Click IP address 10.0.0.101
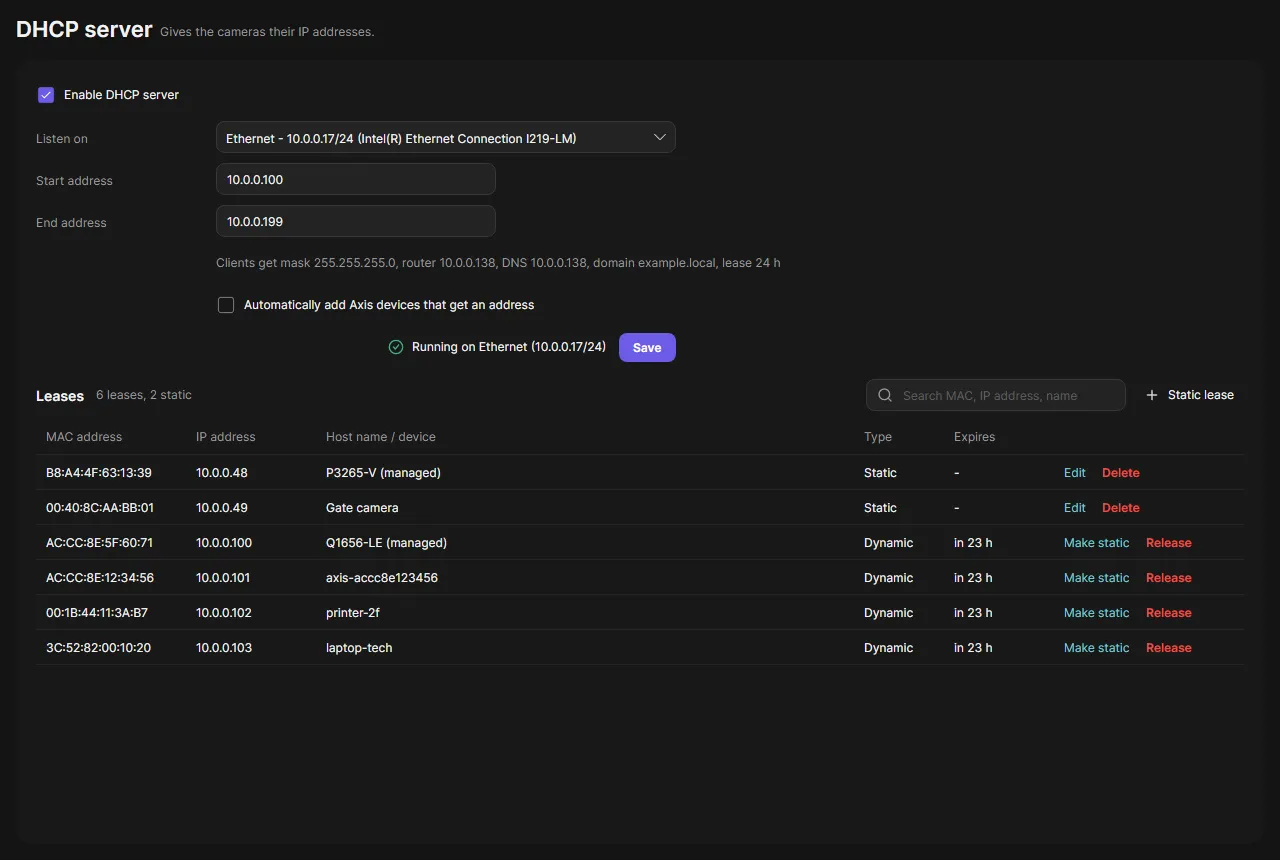This screenshot has height=860, width=1280. [x=223, y=578]
